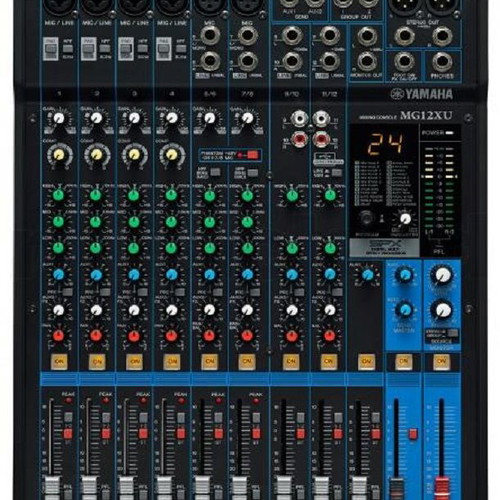Turn channel 11/12 red BAL knob
The image size is (500, 500).
click(x=329, y=336)
